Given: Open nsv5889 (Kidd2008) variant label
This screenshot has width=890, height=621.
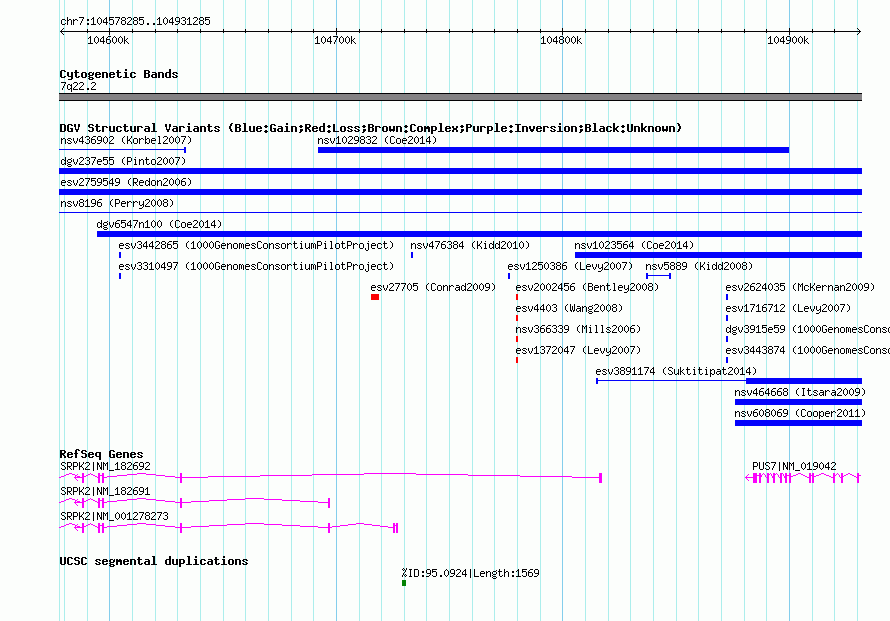Looking at the screenshot, I should tap(699, 266).
